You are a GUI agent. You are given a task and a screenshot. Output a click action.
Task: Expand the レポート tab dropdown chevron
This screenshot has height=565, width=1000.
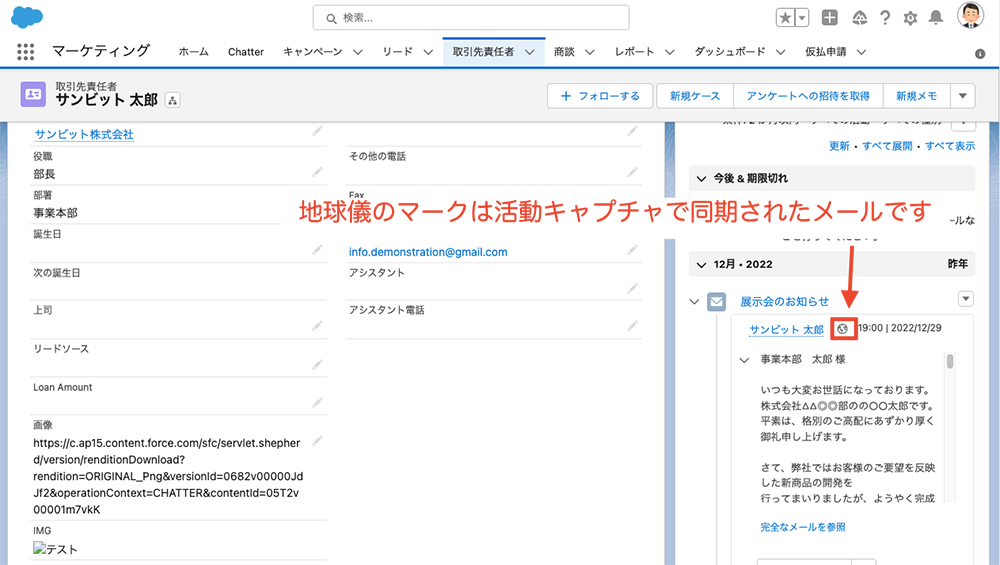click(670, 52)
